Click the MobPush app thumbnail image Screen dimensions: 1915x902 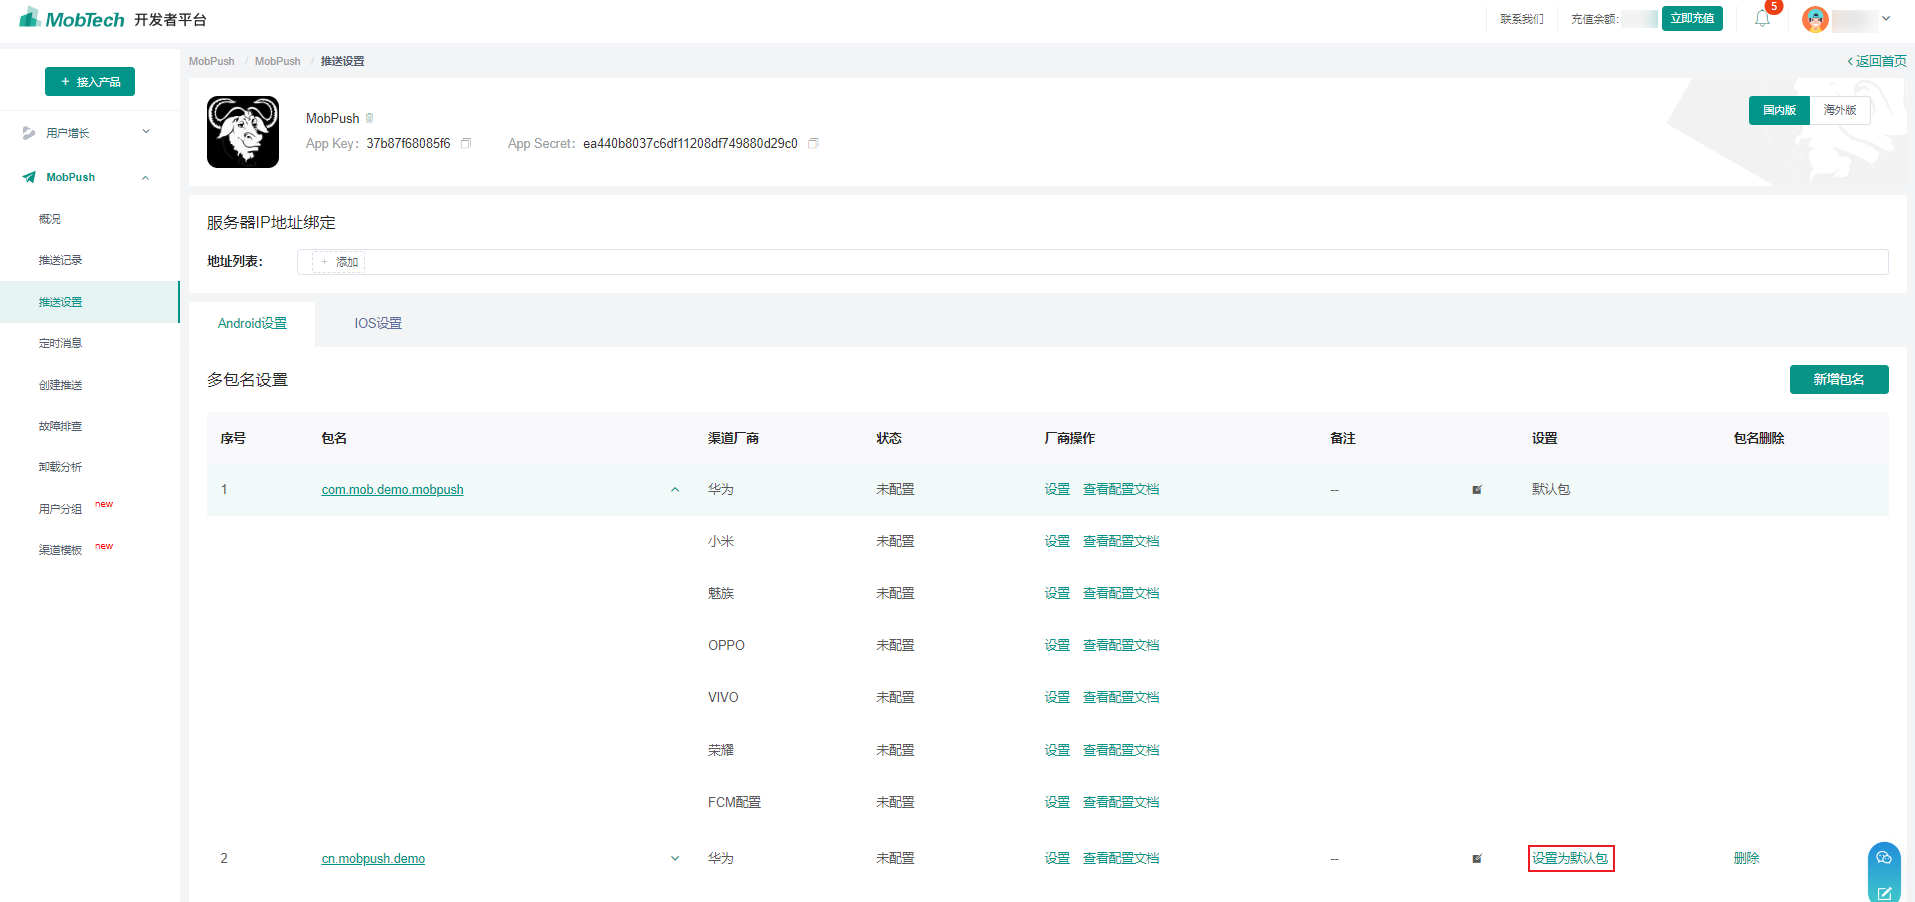coord(243,132)
